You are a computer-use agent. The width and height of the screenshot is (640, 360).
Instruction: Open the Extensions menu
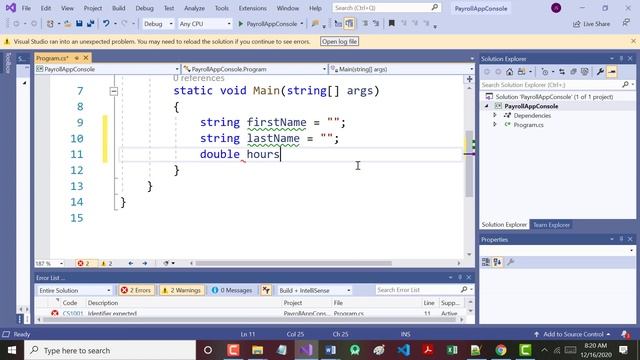[252, 8]
